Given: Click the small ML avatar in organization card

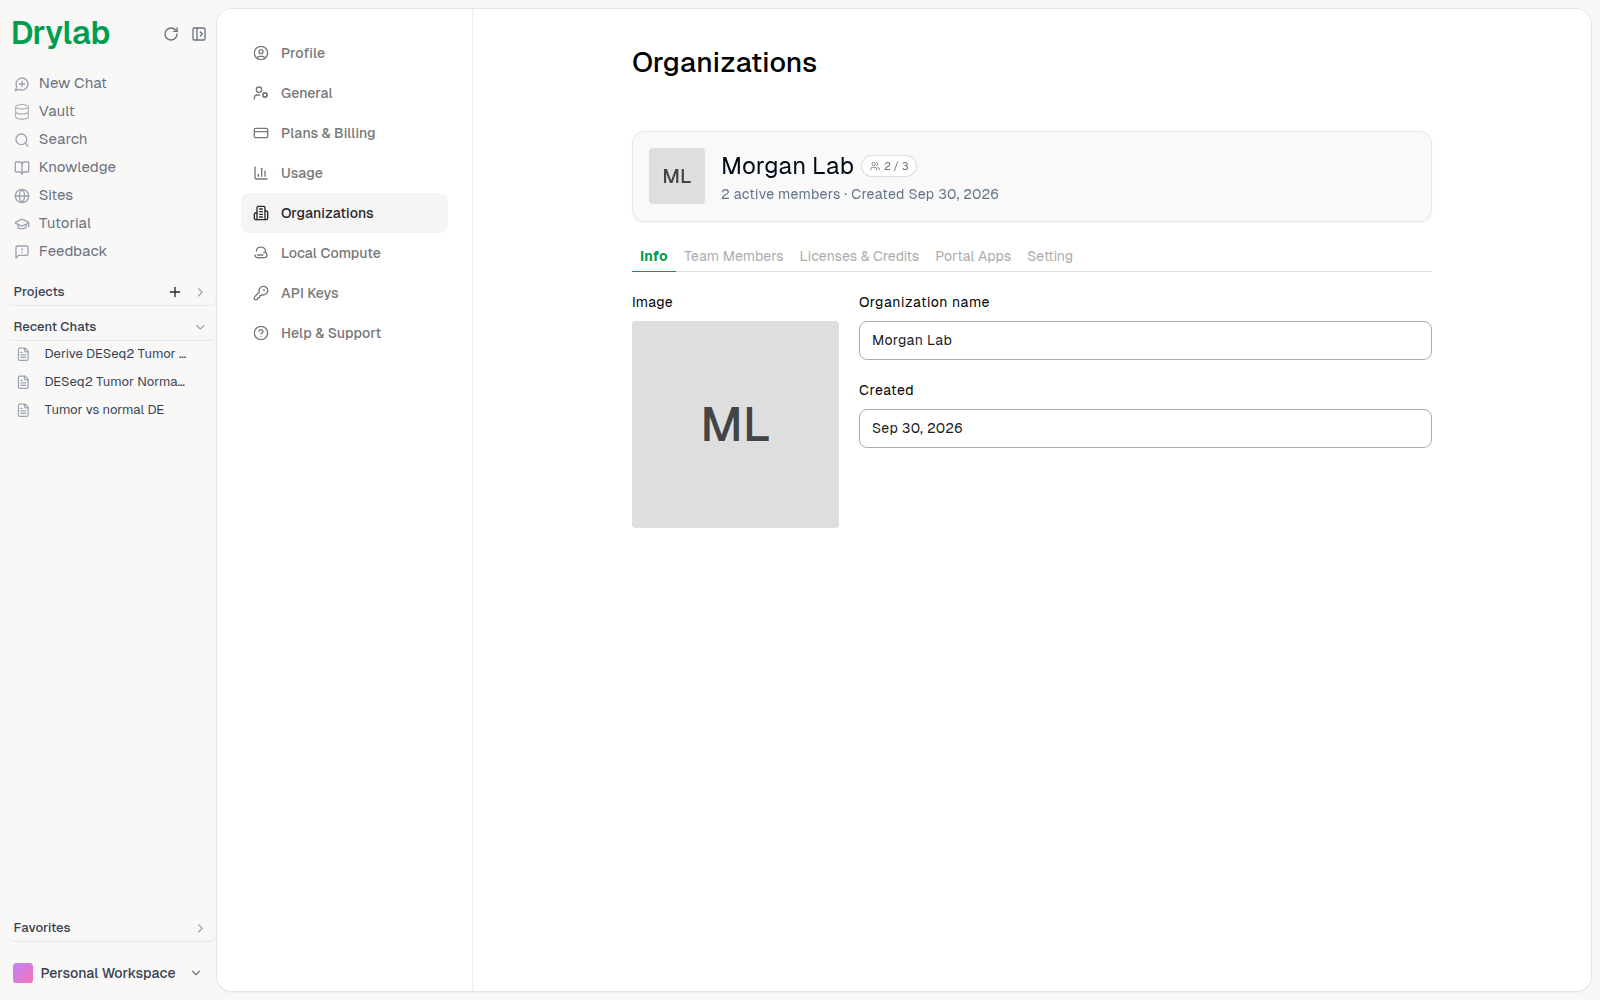Looking at the screenshot, I should click(677, 176).
